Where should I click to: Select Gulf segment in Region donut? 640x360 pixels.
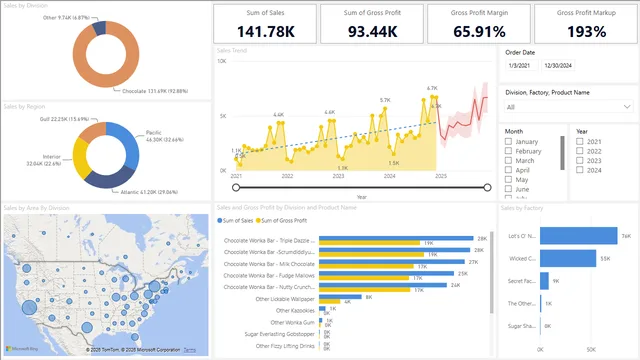pos(93,131)
